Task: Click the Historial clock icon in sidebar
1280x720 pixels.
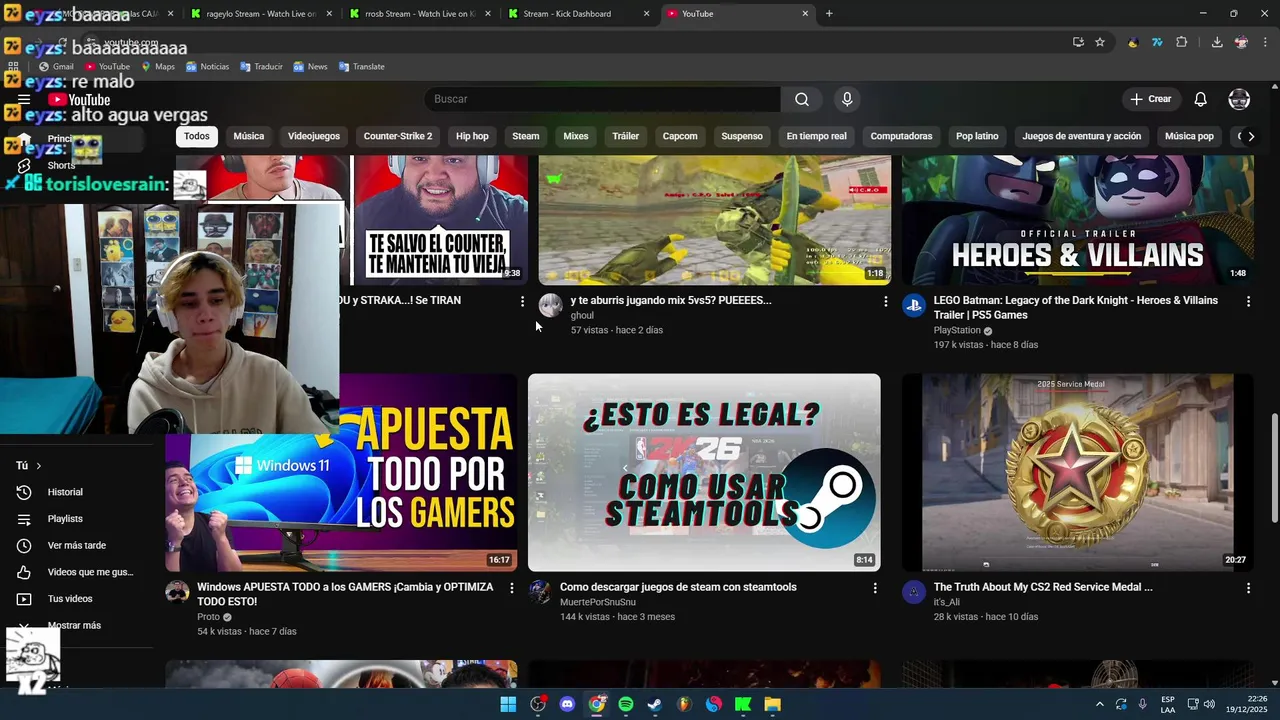Action: point(24,492)
